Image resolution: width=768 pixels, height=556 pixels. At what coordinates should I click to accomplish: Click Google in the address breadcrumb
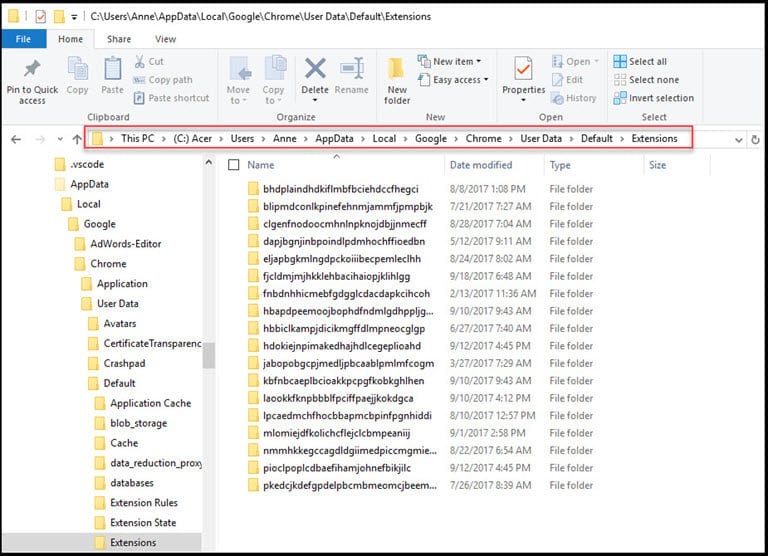tap(431, 139)
